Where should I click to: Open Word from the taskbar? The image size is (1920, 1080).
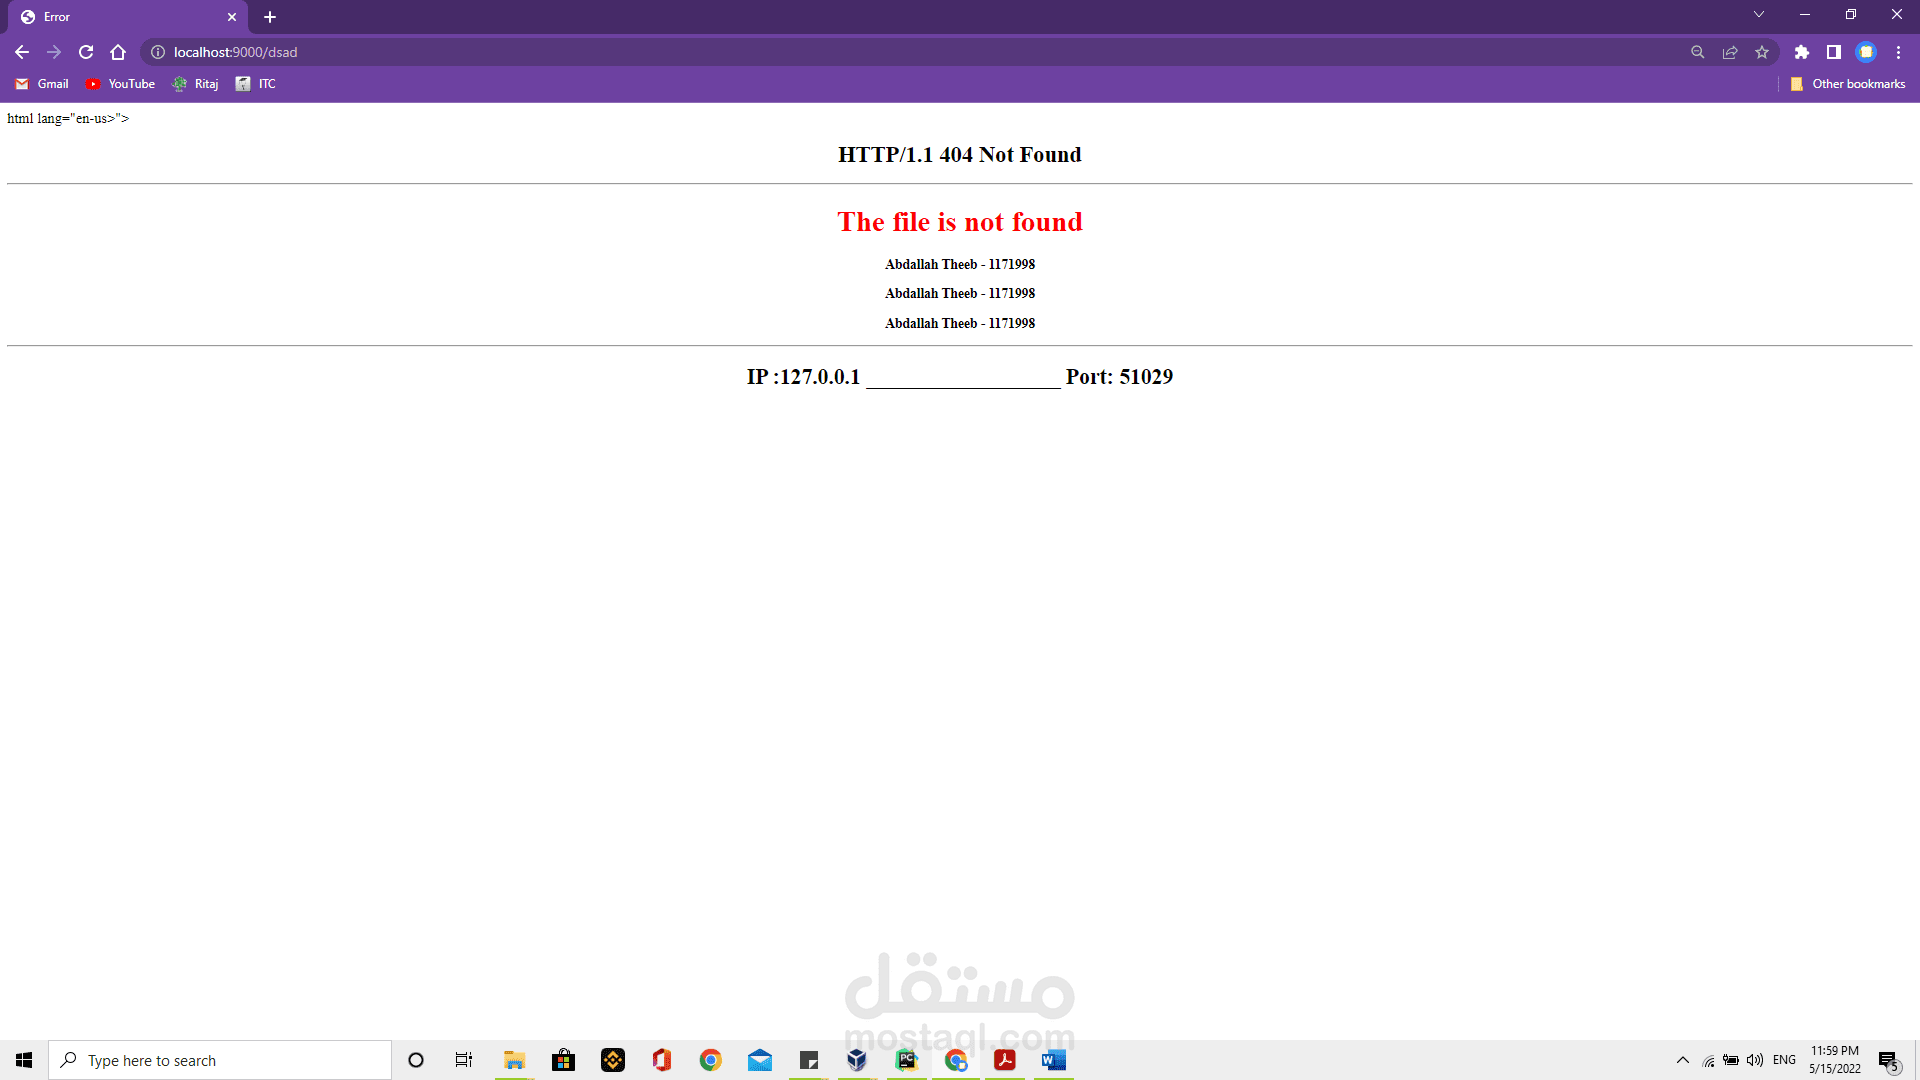(1053, 1060)
